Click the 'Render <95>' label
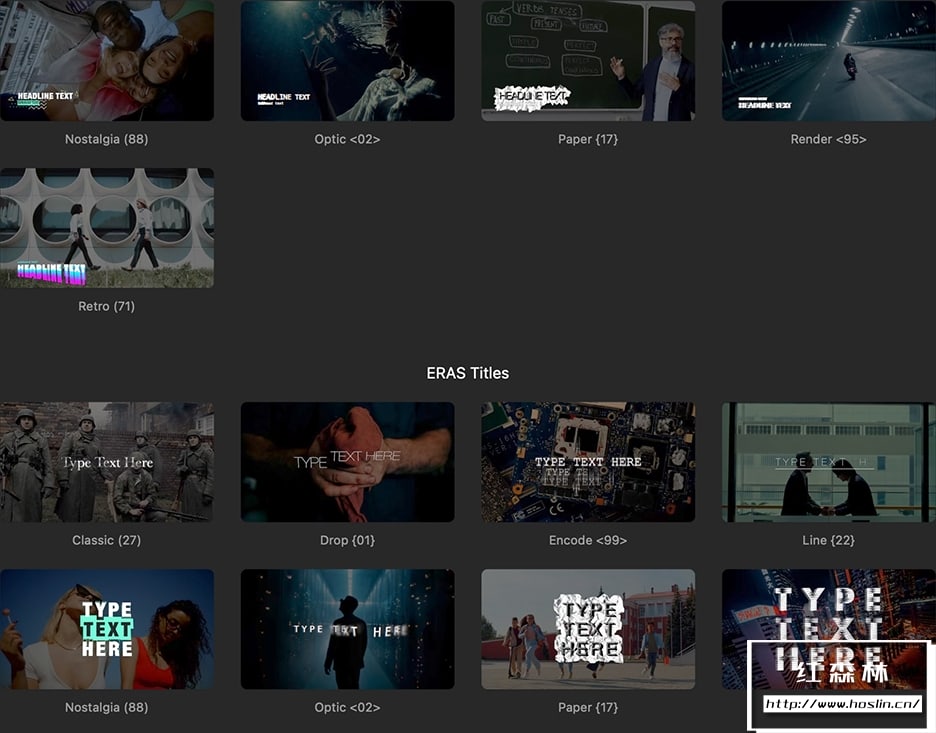 pyautogui.click(x=829, y=139)
